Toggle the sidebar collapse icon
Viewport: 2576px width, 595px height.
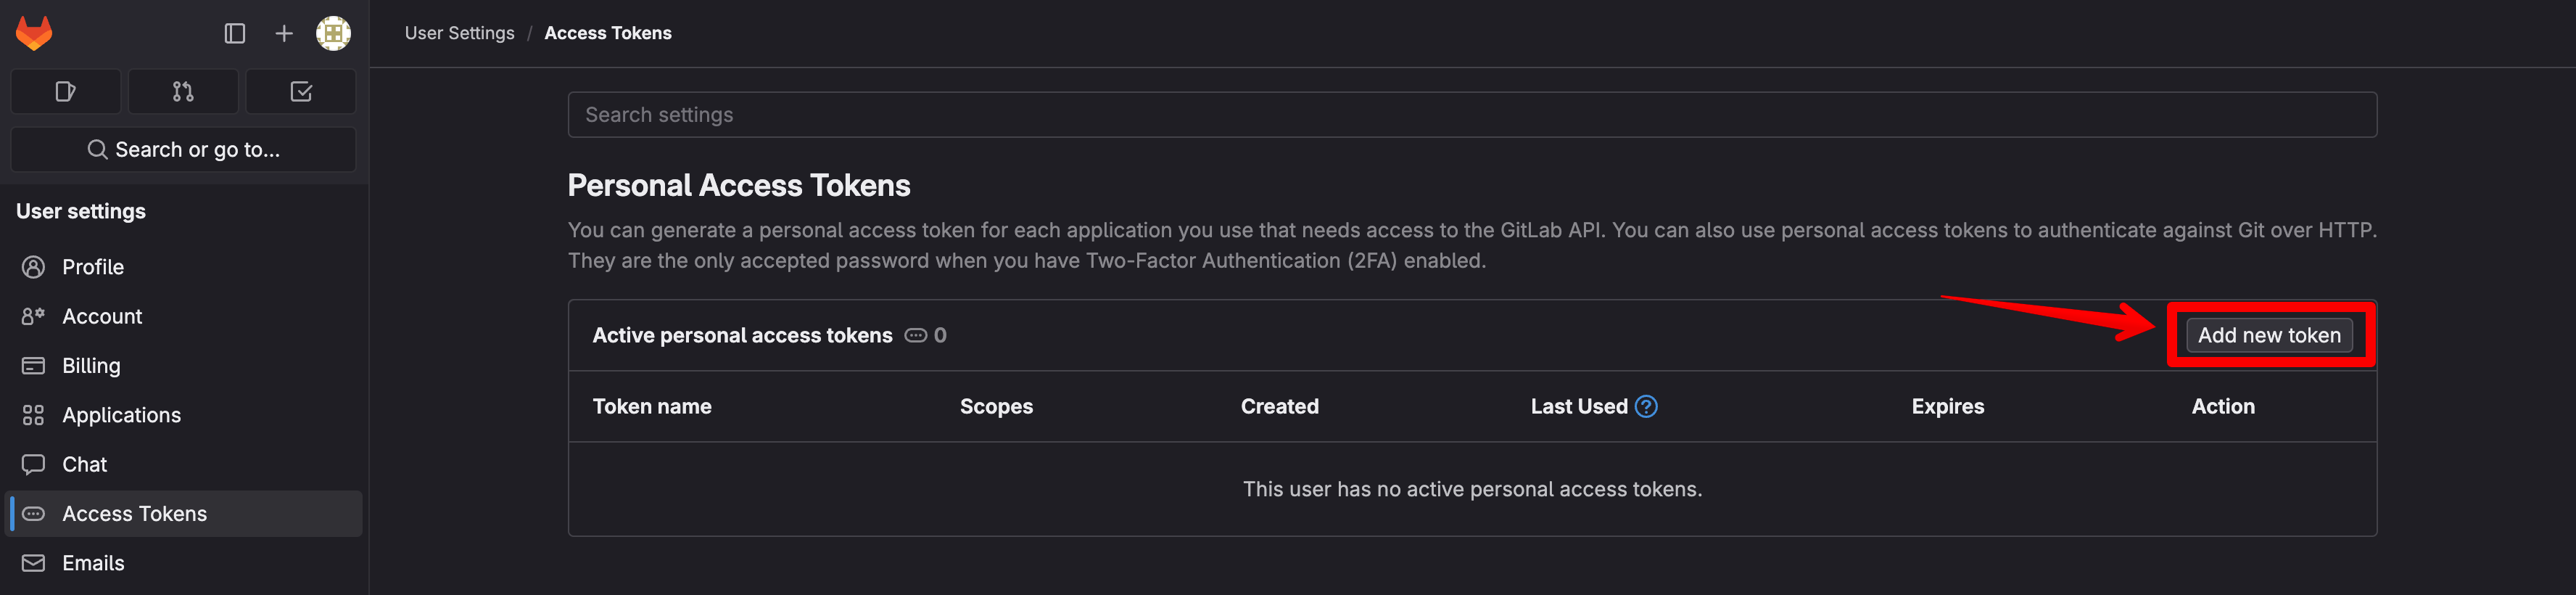click(x=235, y=34)
